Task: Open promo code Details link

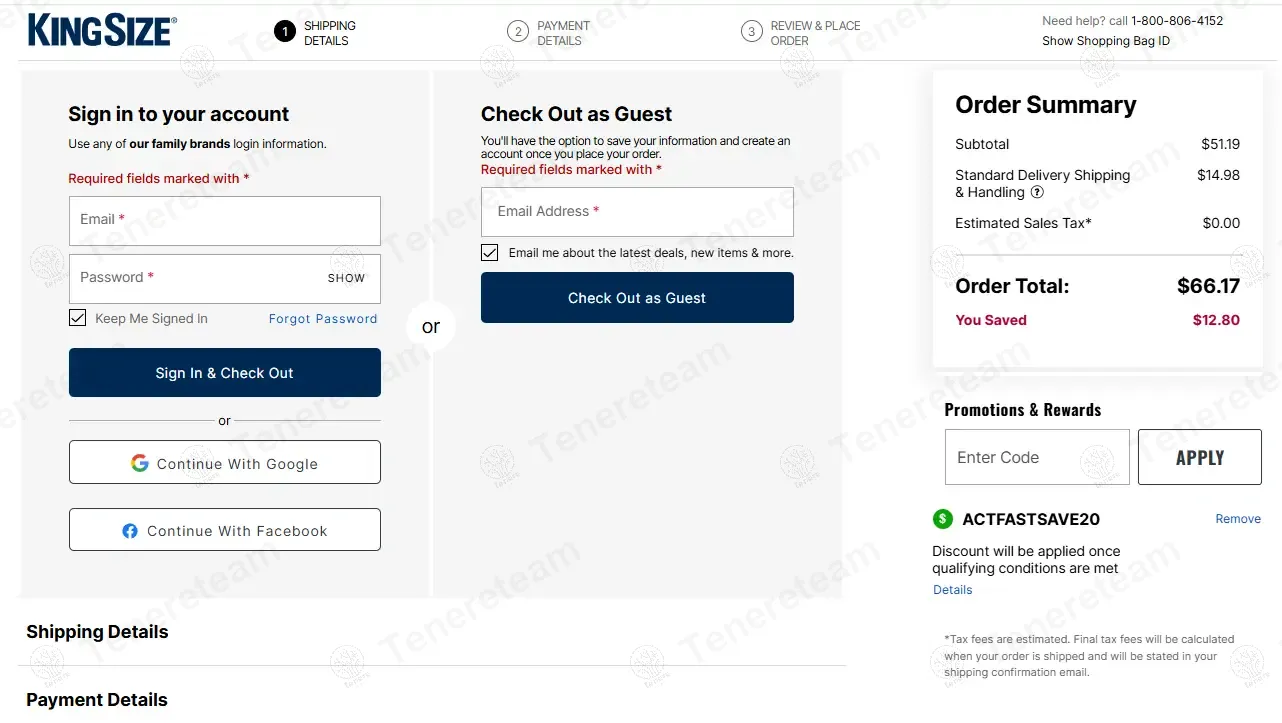Action: point(952,590)
